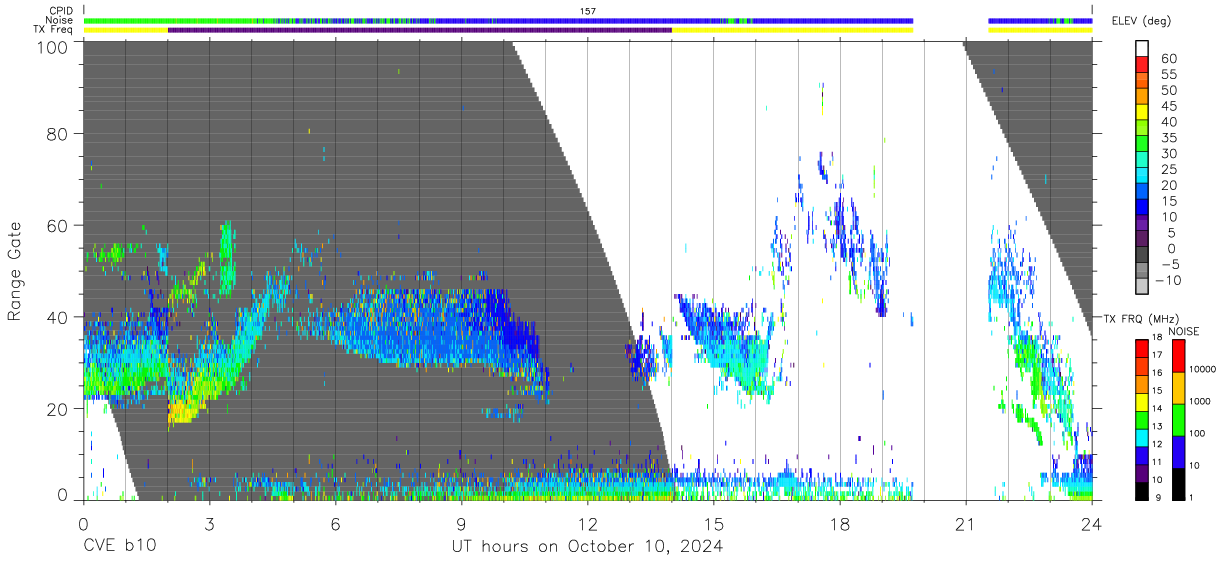Click the Noise strip segment after hour 21
The height and width of the screenshot is (567, 1228).
pyautogui.click(x=1040, y=20)
